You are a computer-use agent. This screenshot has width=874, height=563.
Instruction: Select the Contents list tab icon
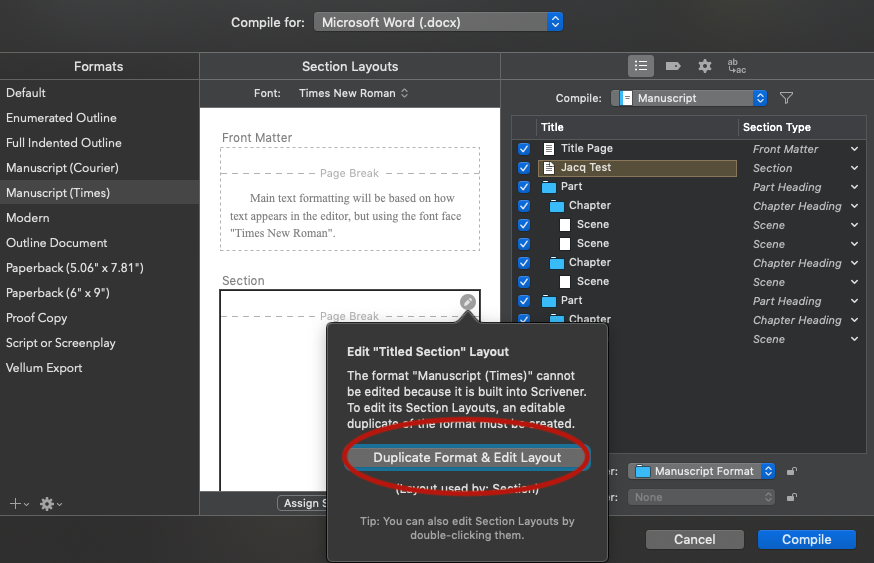coord(640,66)
